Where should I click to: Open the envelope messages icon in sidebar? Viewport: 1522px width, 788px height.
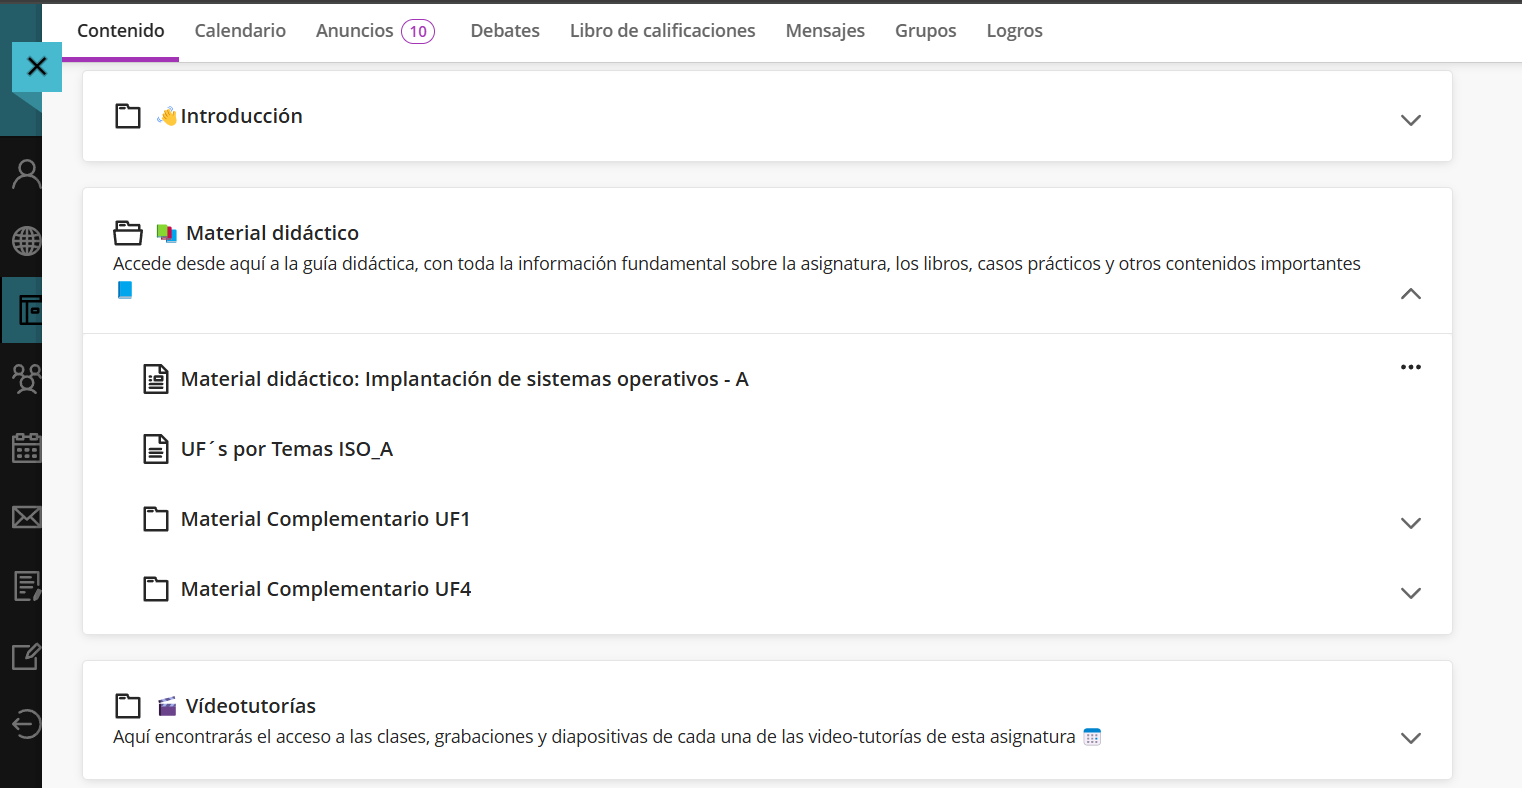[26, 517]
